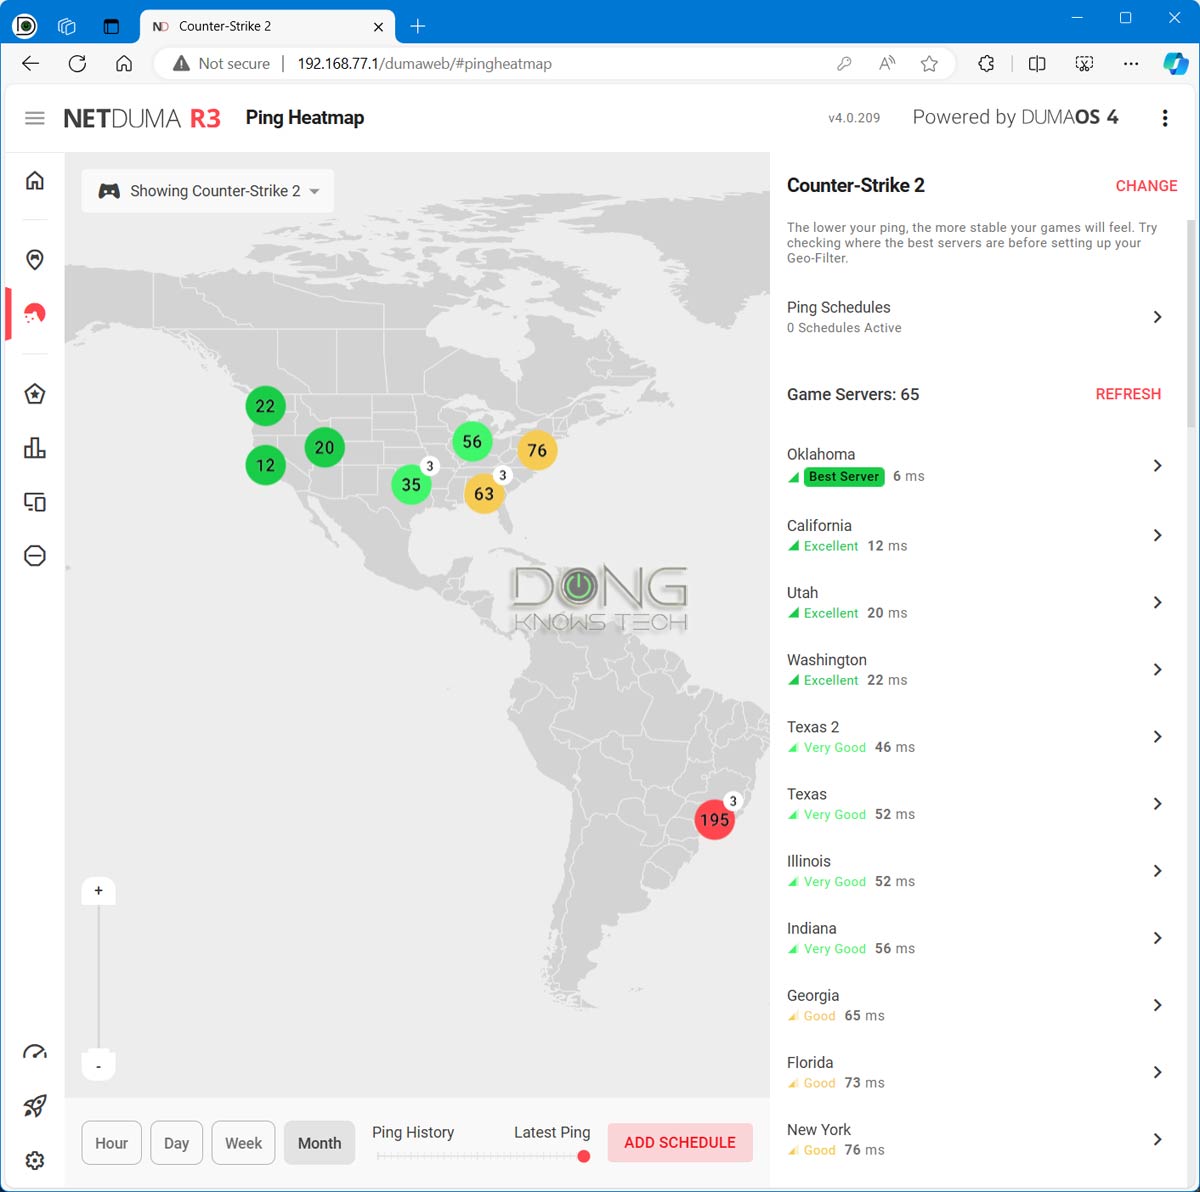Click REFRESH game servers
Viewport: 1200px width, 1192px height.
pyautogui.click(x=1128, y=394)
